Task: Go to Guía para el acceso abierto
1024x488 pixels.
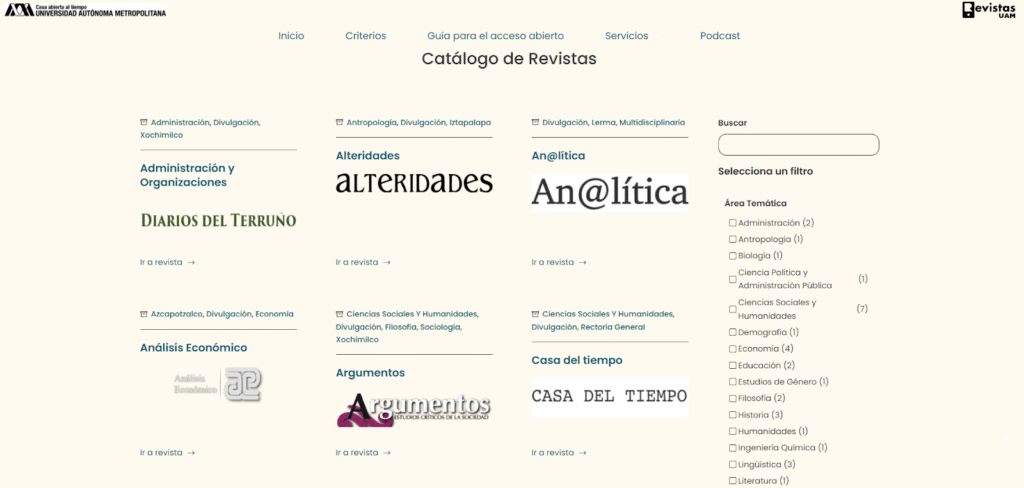Action: 495,36
